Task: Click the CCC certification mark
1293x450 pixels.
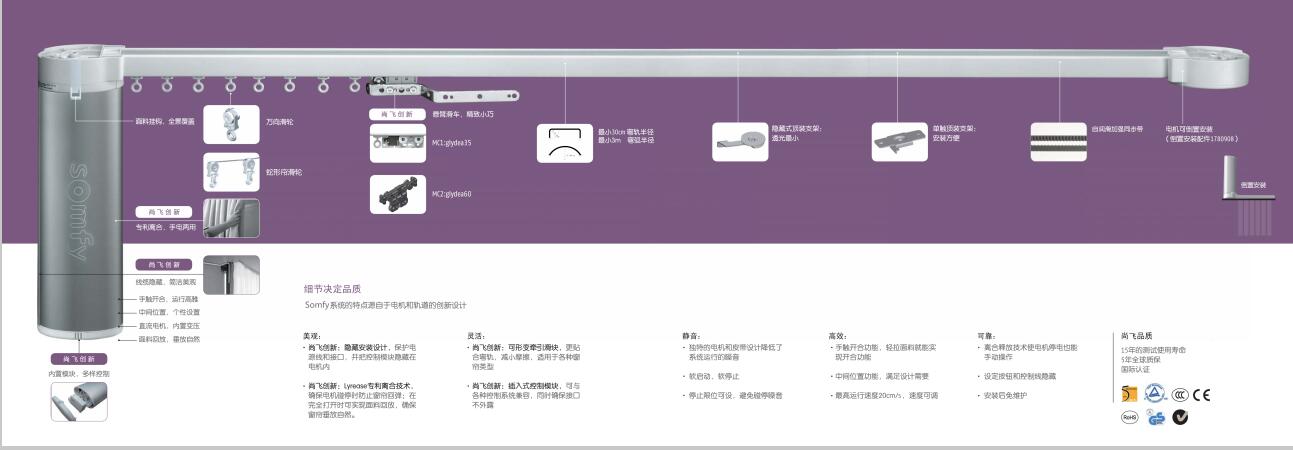Action: click(x=1180, y=394)
